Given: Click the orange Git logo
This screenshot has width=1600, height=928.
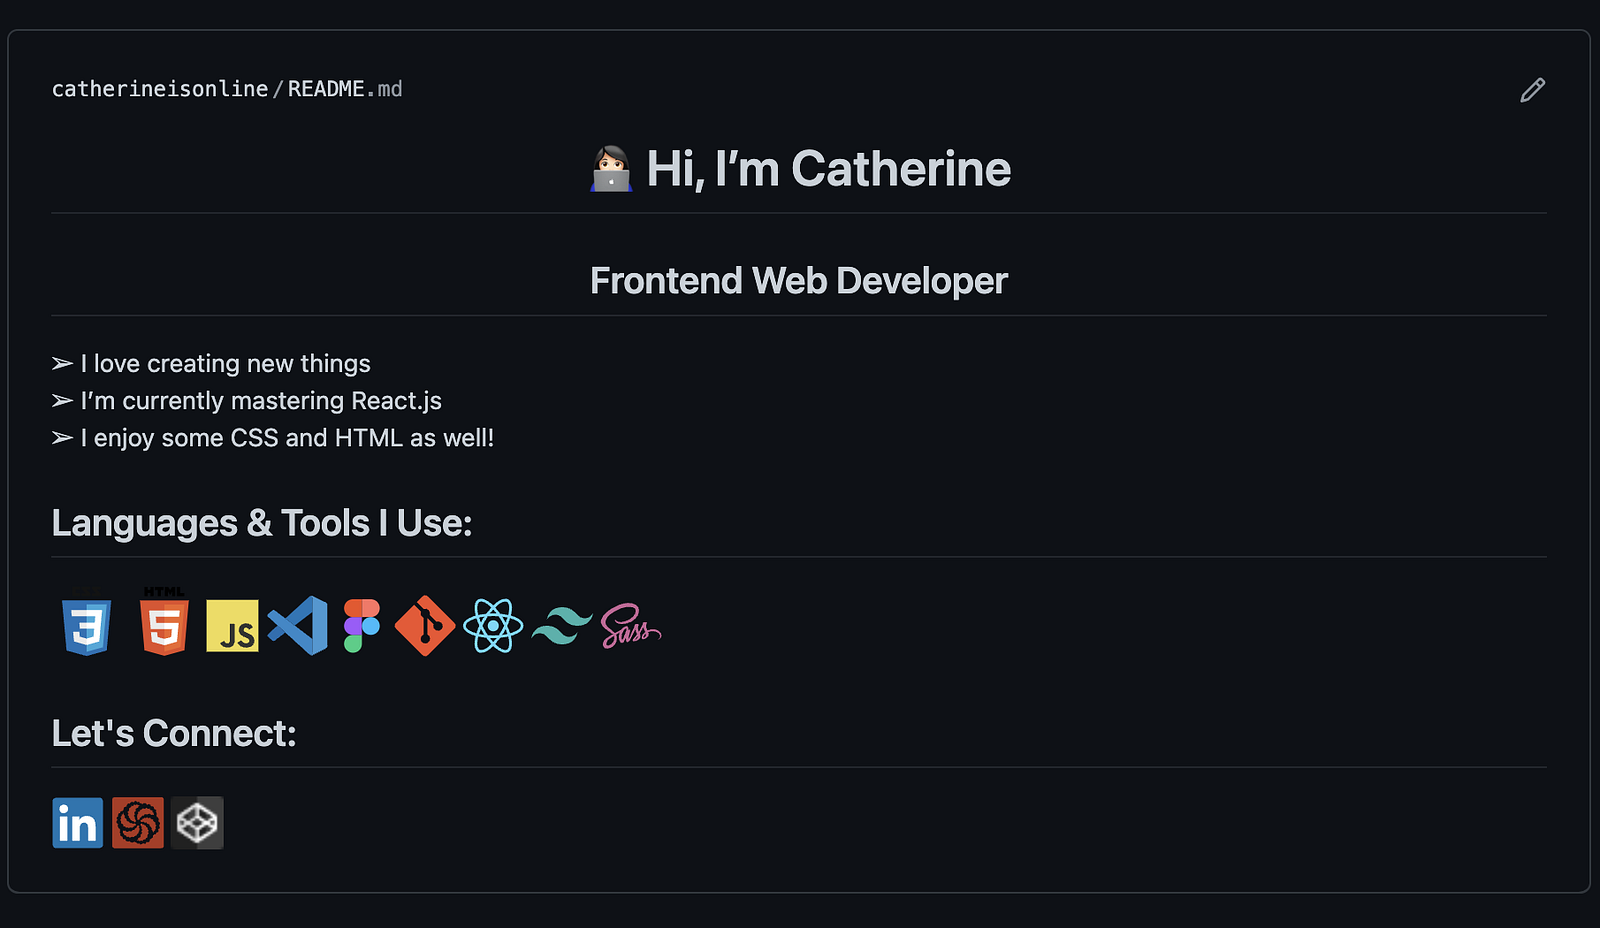Looking at the screenshot, I should [x=425, y=626].
